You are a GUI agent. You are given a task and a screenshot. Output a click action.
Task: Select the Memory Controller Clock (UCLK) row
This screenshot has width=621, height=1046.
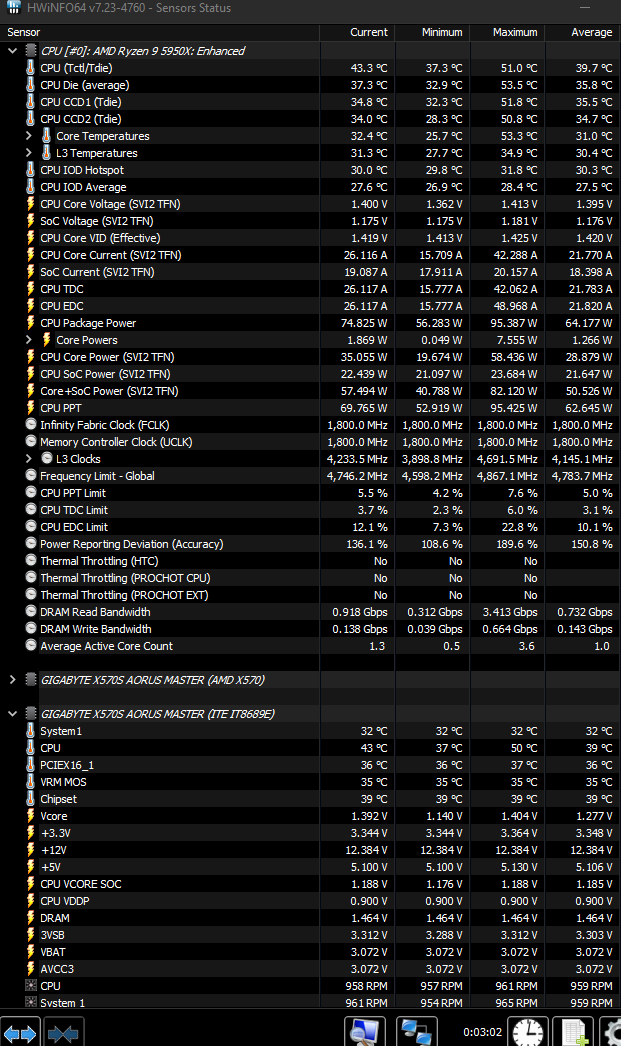[x=310, y=442]
